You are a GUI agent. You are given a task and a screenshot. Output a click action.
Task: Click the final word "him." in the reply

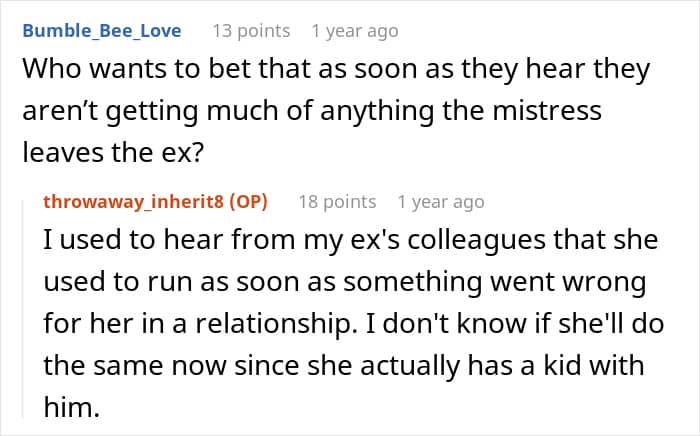click(x=71, y=407)
